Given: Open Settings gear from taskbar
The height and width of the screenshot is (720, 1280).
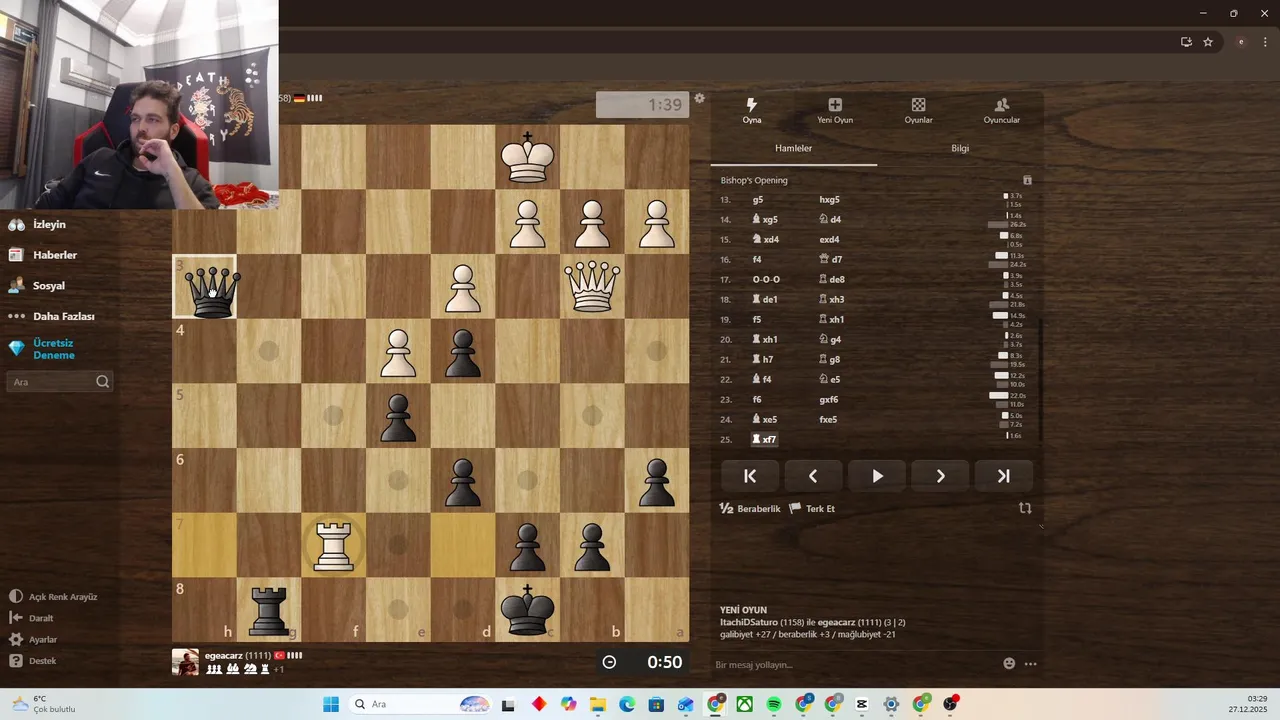Looking at the screenshot, I should pyautogui.click(x=891, y=704).
